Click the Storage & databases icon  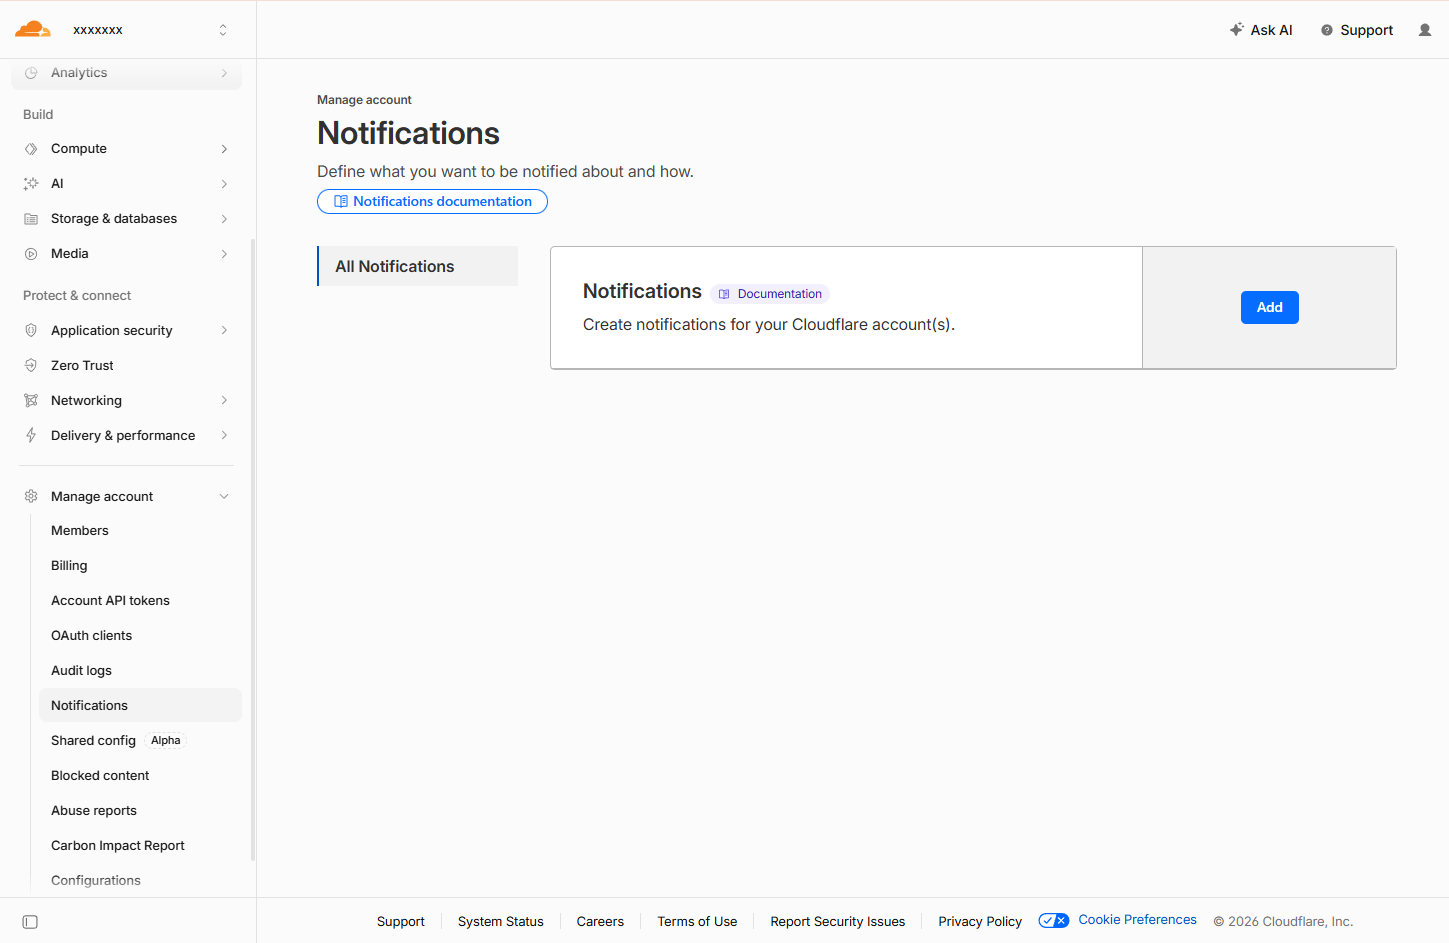(31, 219)
